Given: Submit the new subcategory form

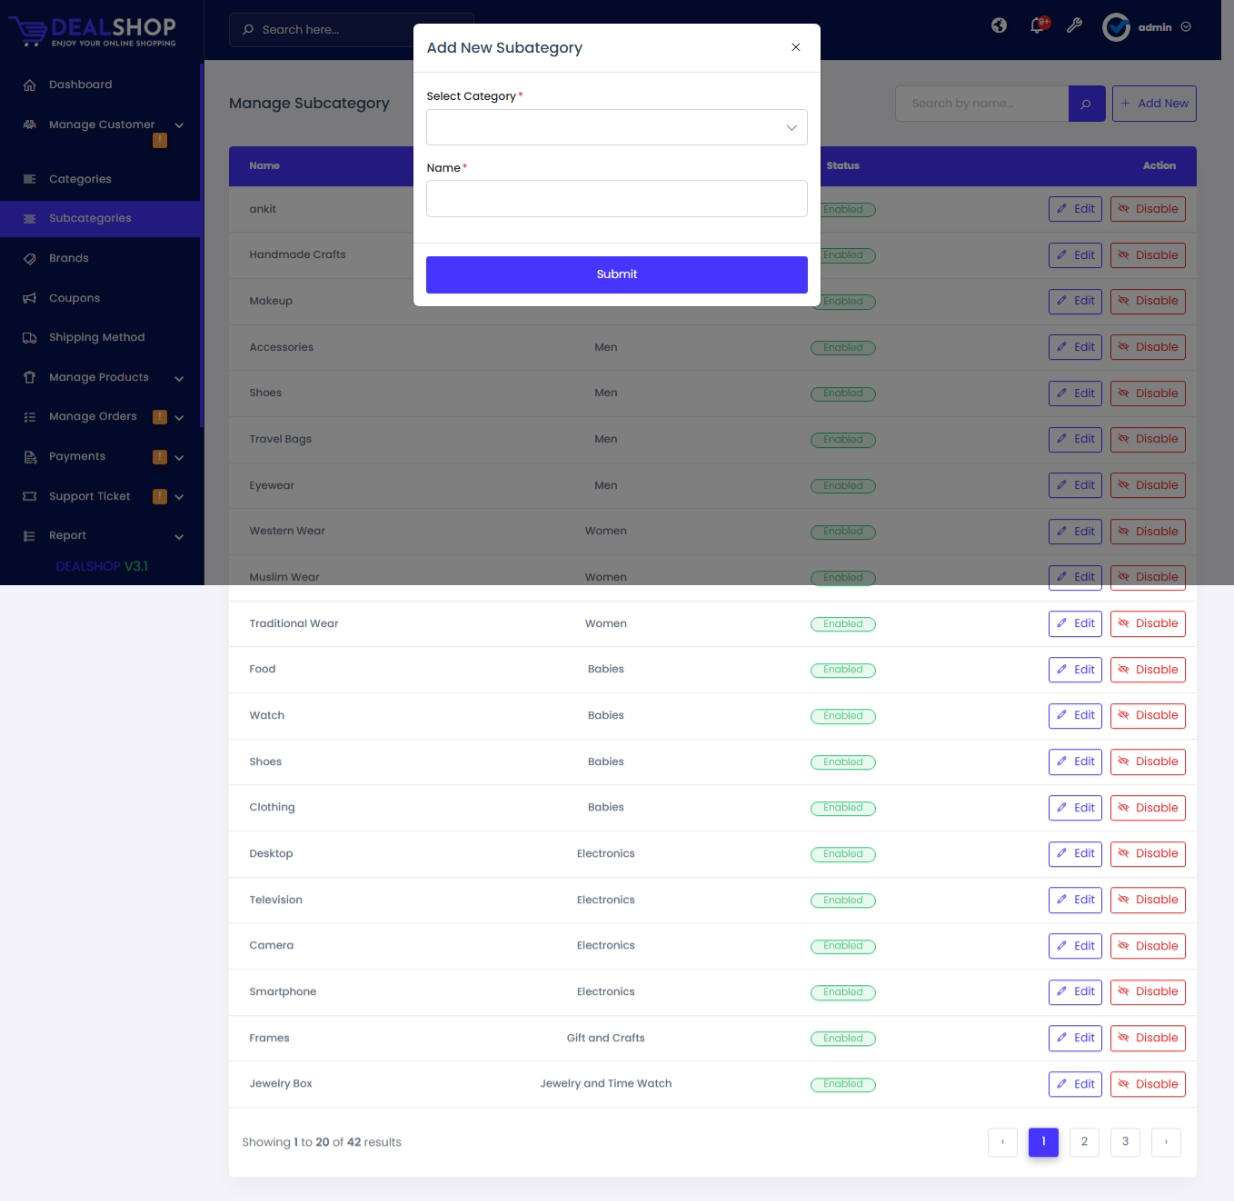Looking at the screenshot, I should pos(616,275).
